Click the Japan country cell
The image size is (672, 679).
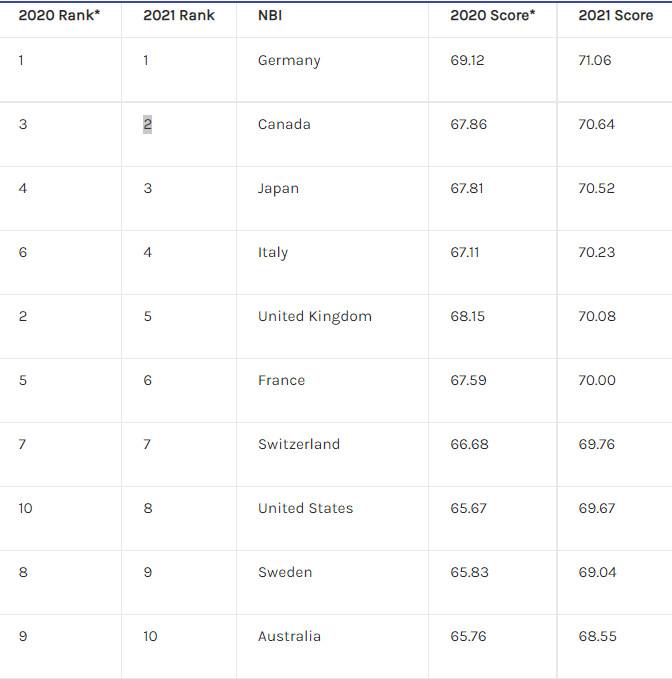pyautogui.click(x=278, y=189)
